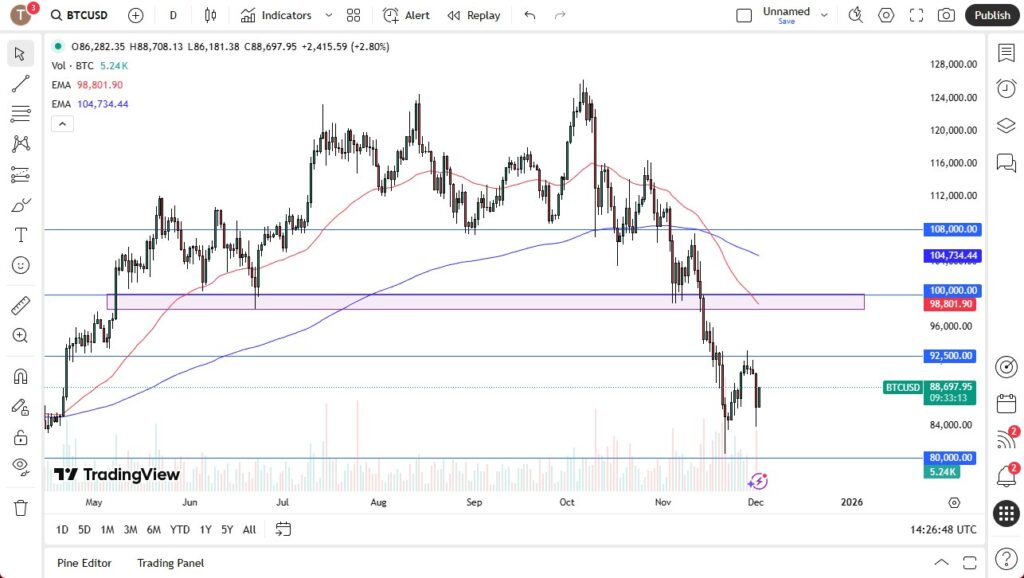Viewport: 1024px width, 578px height.
Task: Click the 100,000.00 price level label
Action: (x=951, y=291)
